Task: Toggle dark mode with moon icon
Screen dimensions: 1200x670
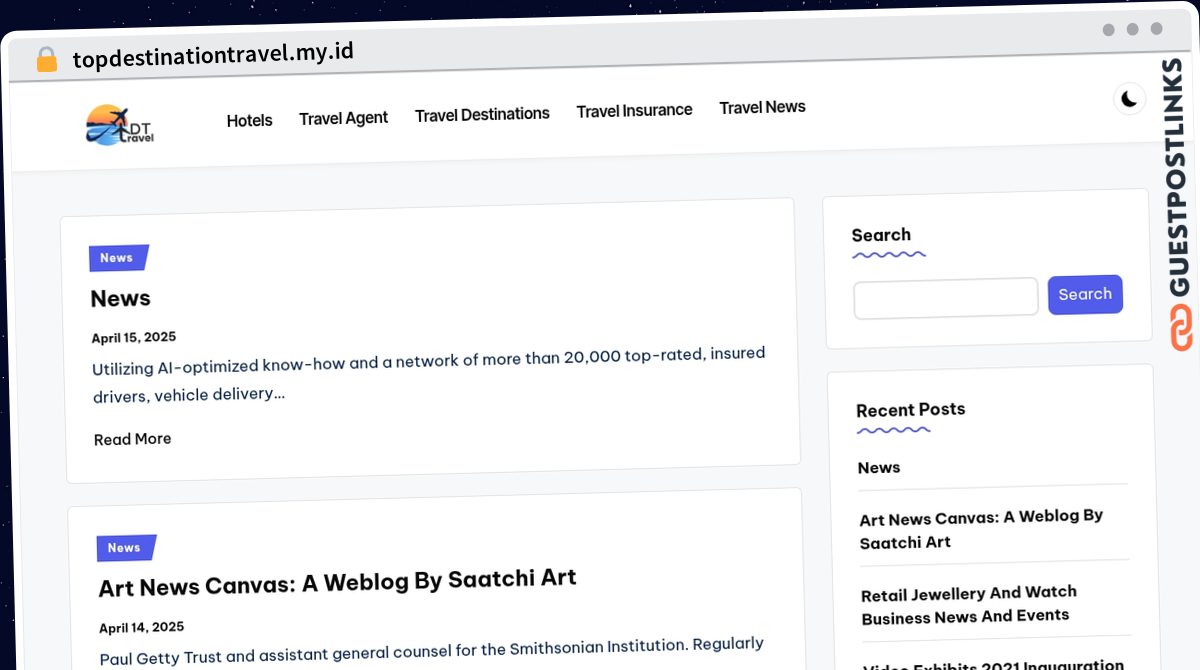Action: [x=1129, y=99]
